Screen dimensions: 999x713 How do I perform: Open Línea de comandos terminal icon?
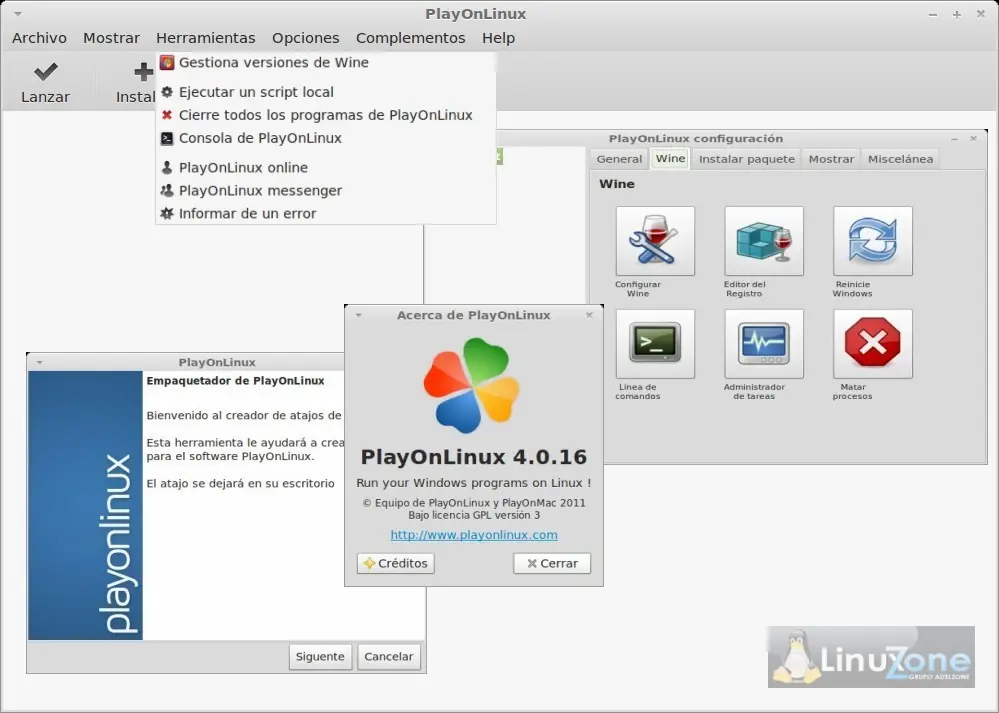655,344
